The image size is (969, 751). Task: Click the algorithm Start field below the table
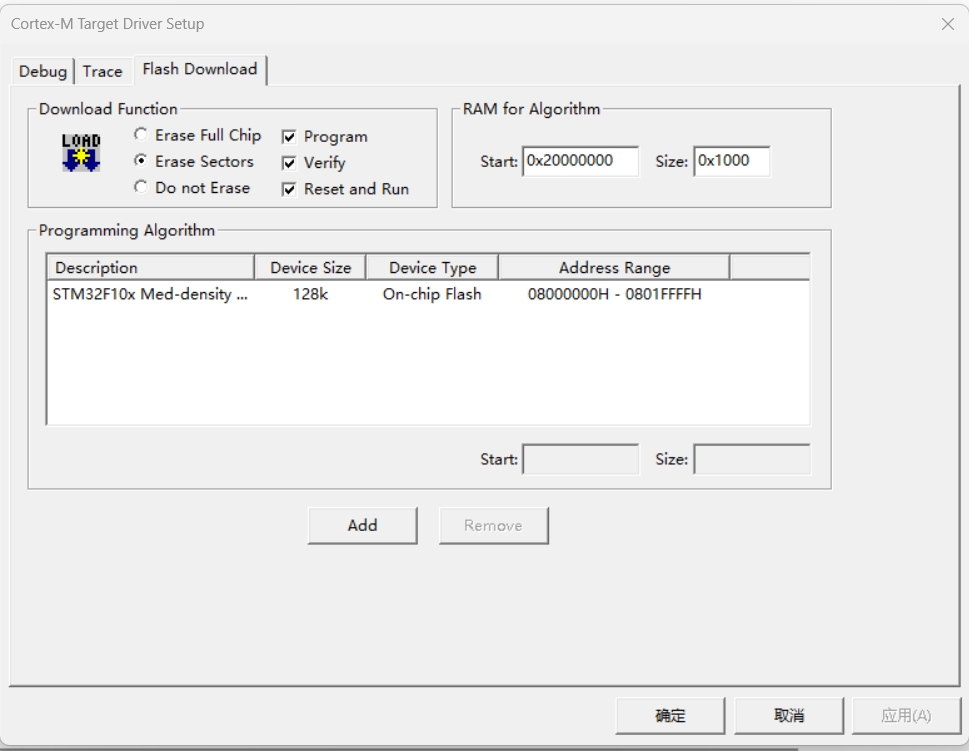coord(580,459)
